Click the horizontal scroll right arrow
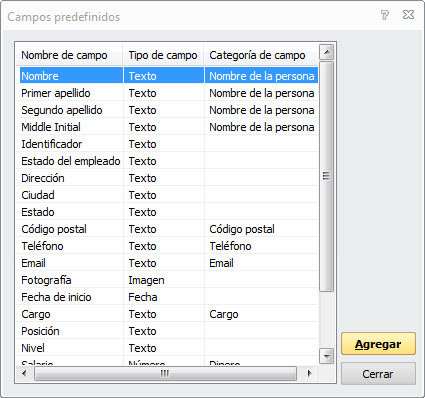 tap(310, 373)
